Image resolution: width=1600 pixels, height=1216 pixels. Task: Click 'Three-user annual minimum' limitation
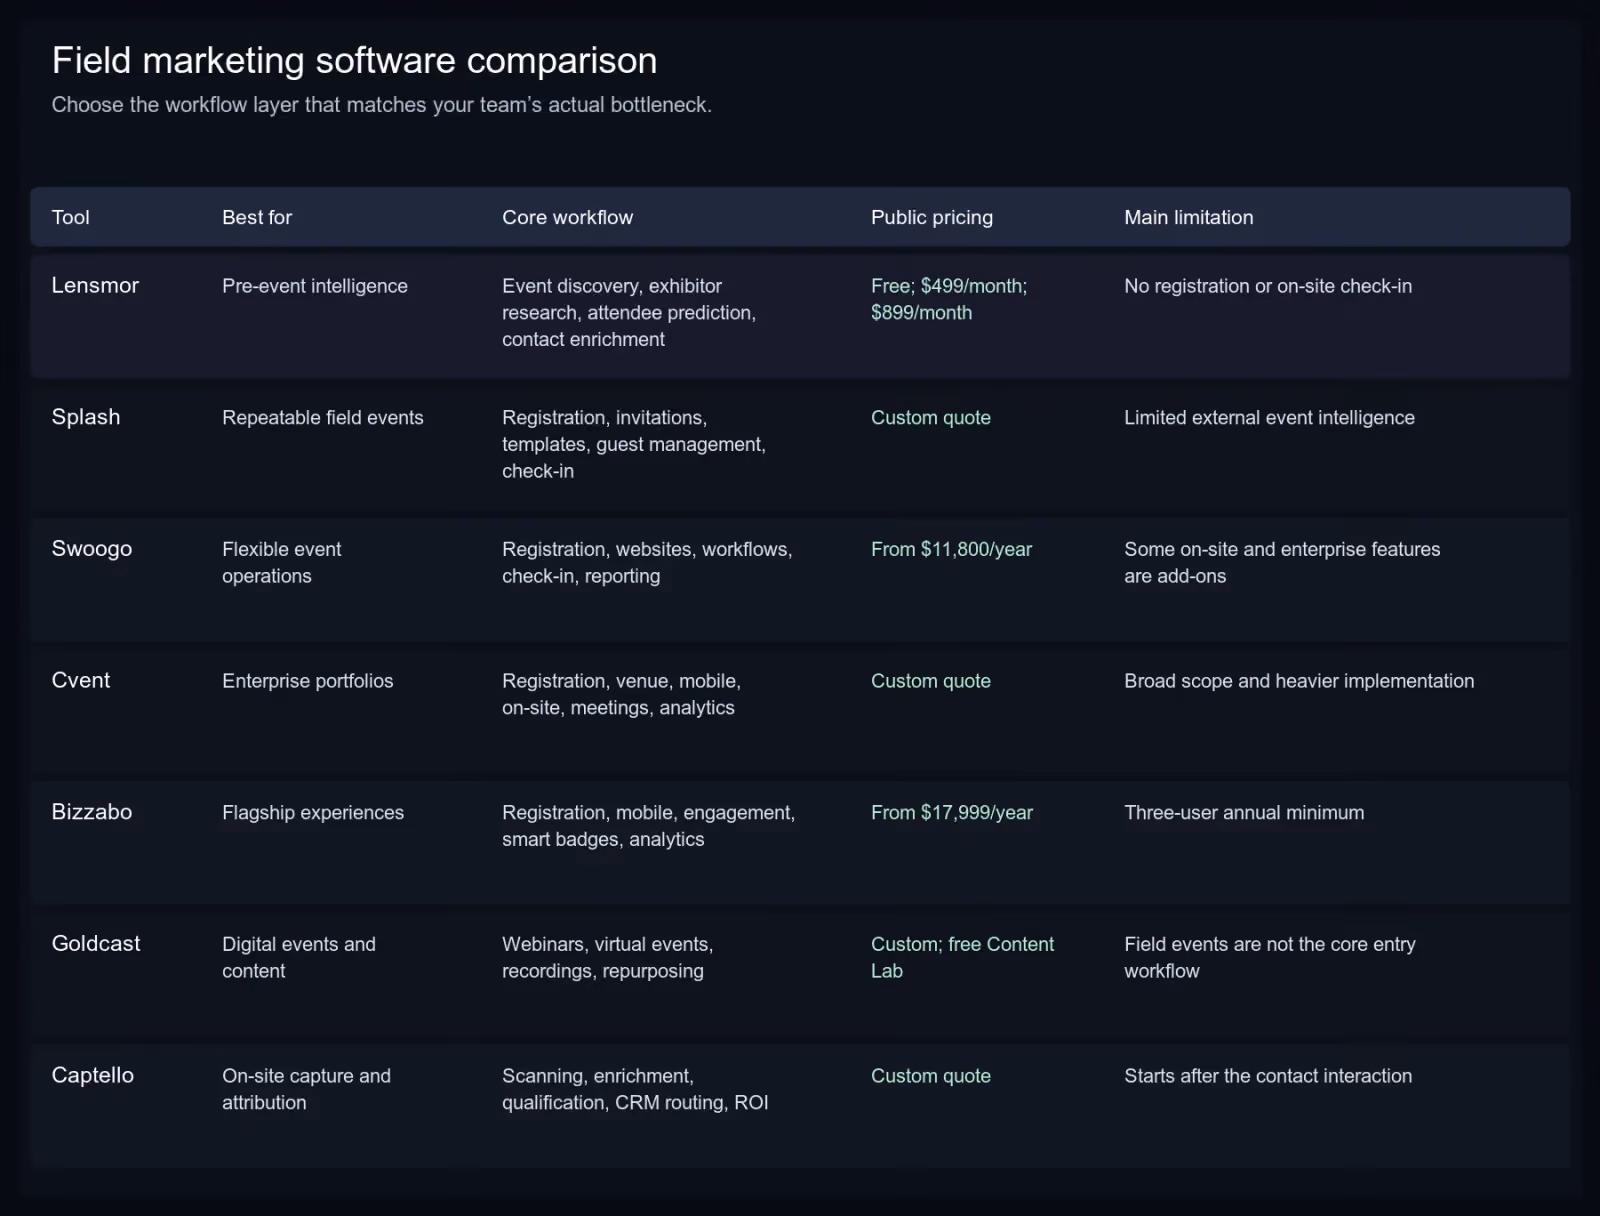point(1244,813)
